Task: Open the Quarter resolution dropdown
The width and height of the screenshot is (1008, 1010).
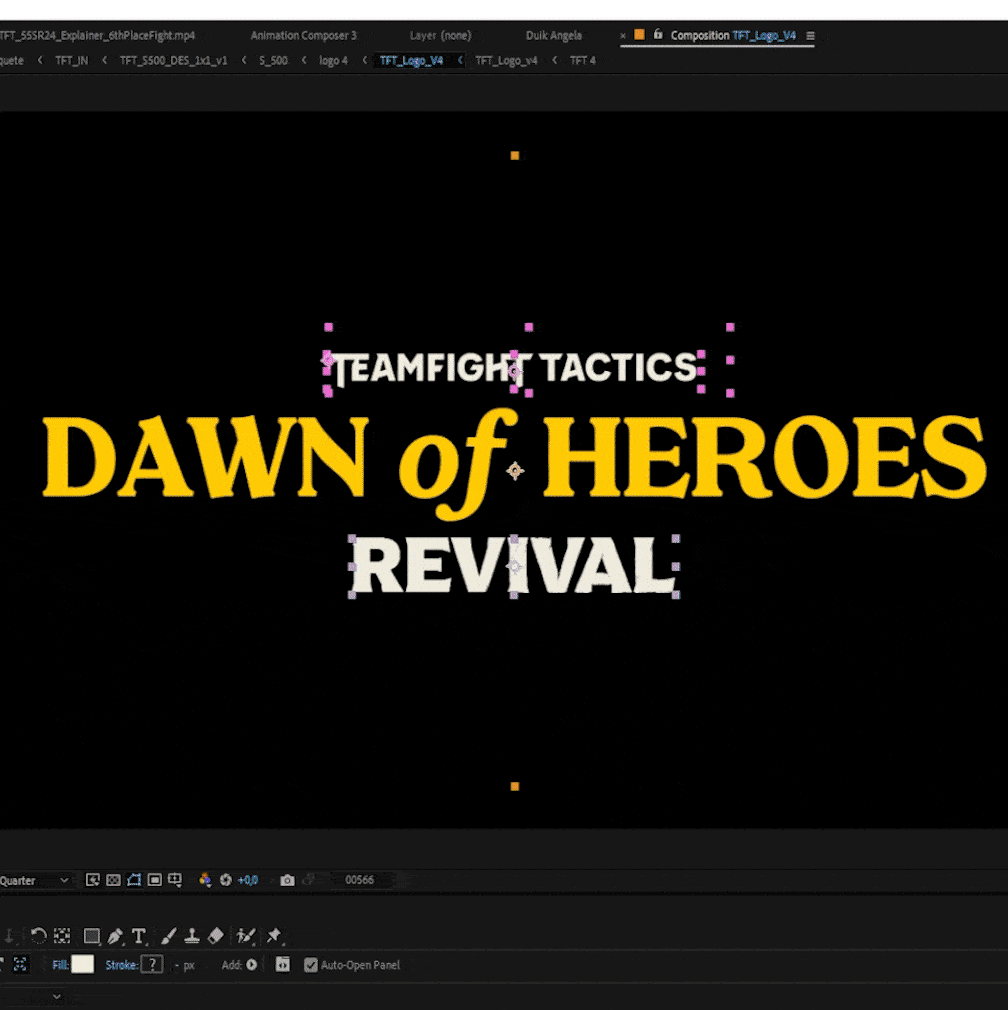Action: point(34,881)
